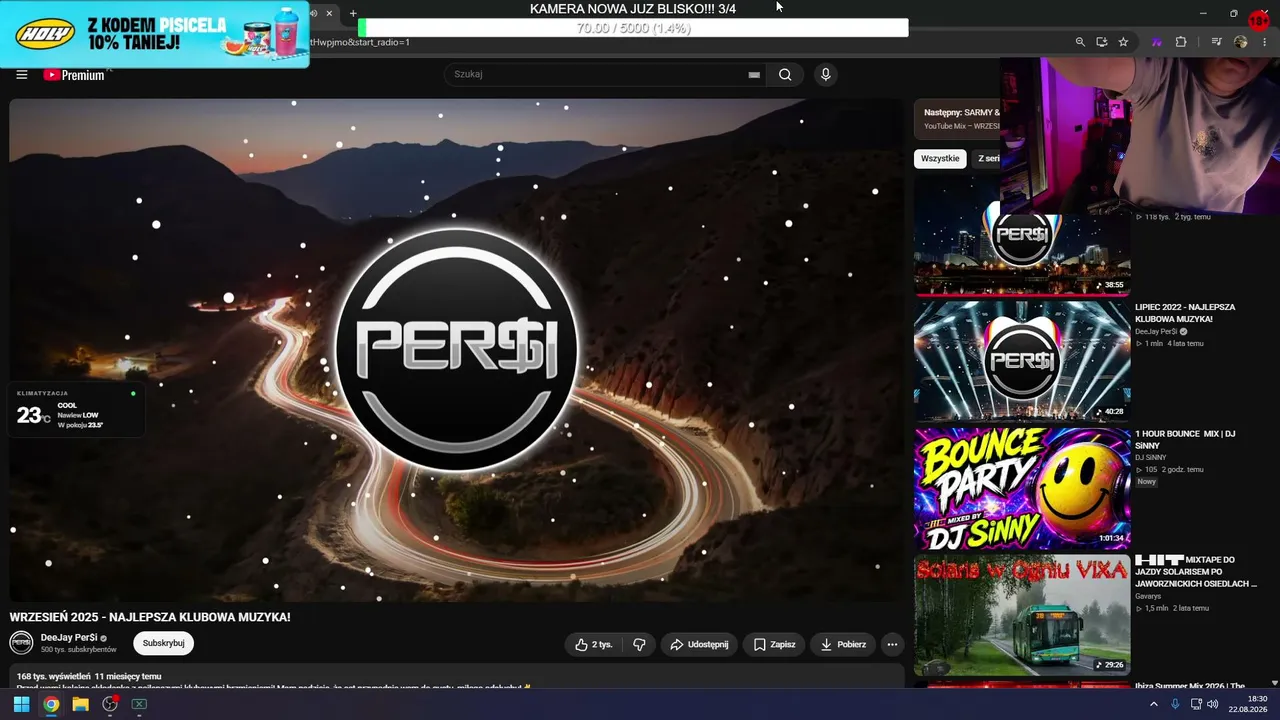
Task: Open DeeJay Per$i channel name link
Action: (69, 638)
